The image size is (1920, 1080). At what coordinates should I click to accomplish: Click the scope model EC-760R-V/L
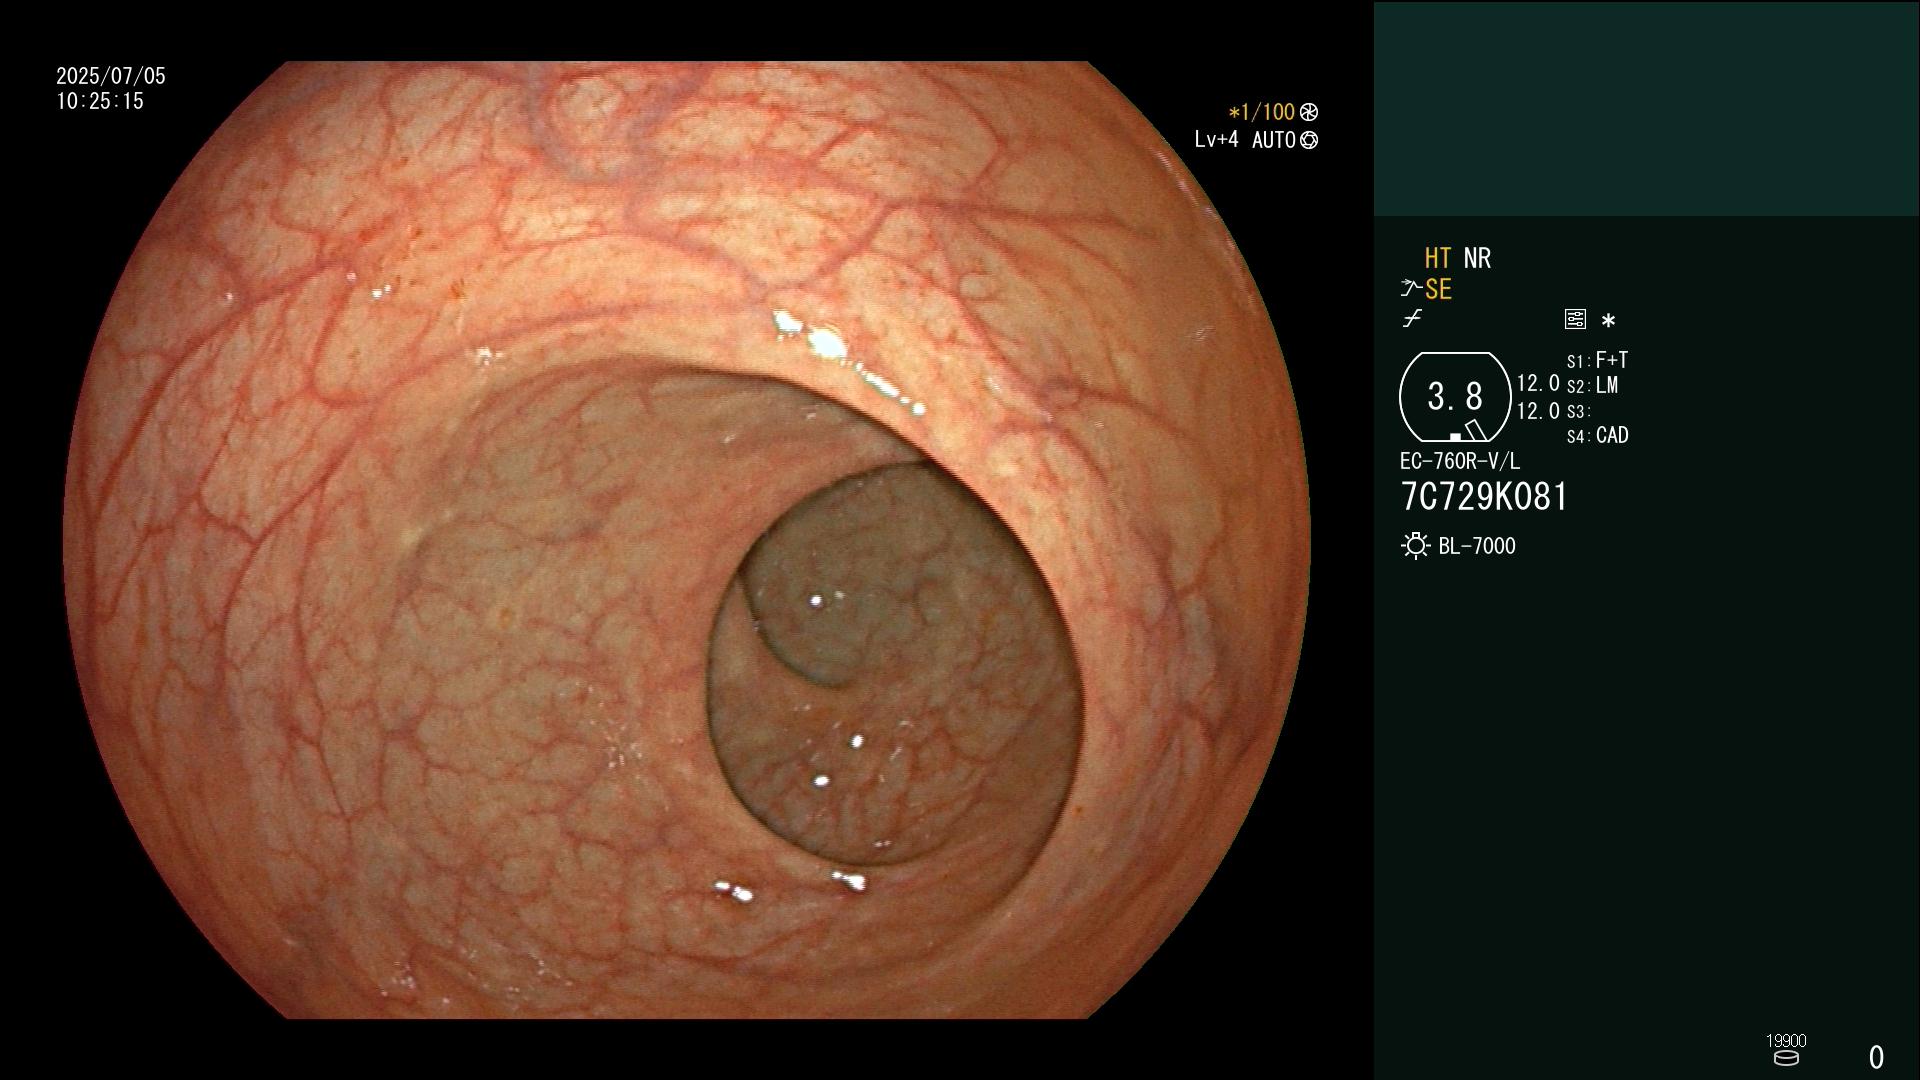(1460, 461)
